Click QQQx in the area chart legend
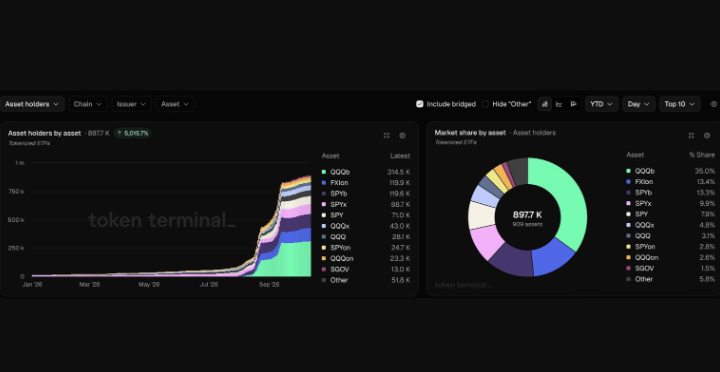This screenshot has width=720, height=372. click(340, 226)
